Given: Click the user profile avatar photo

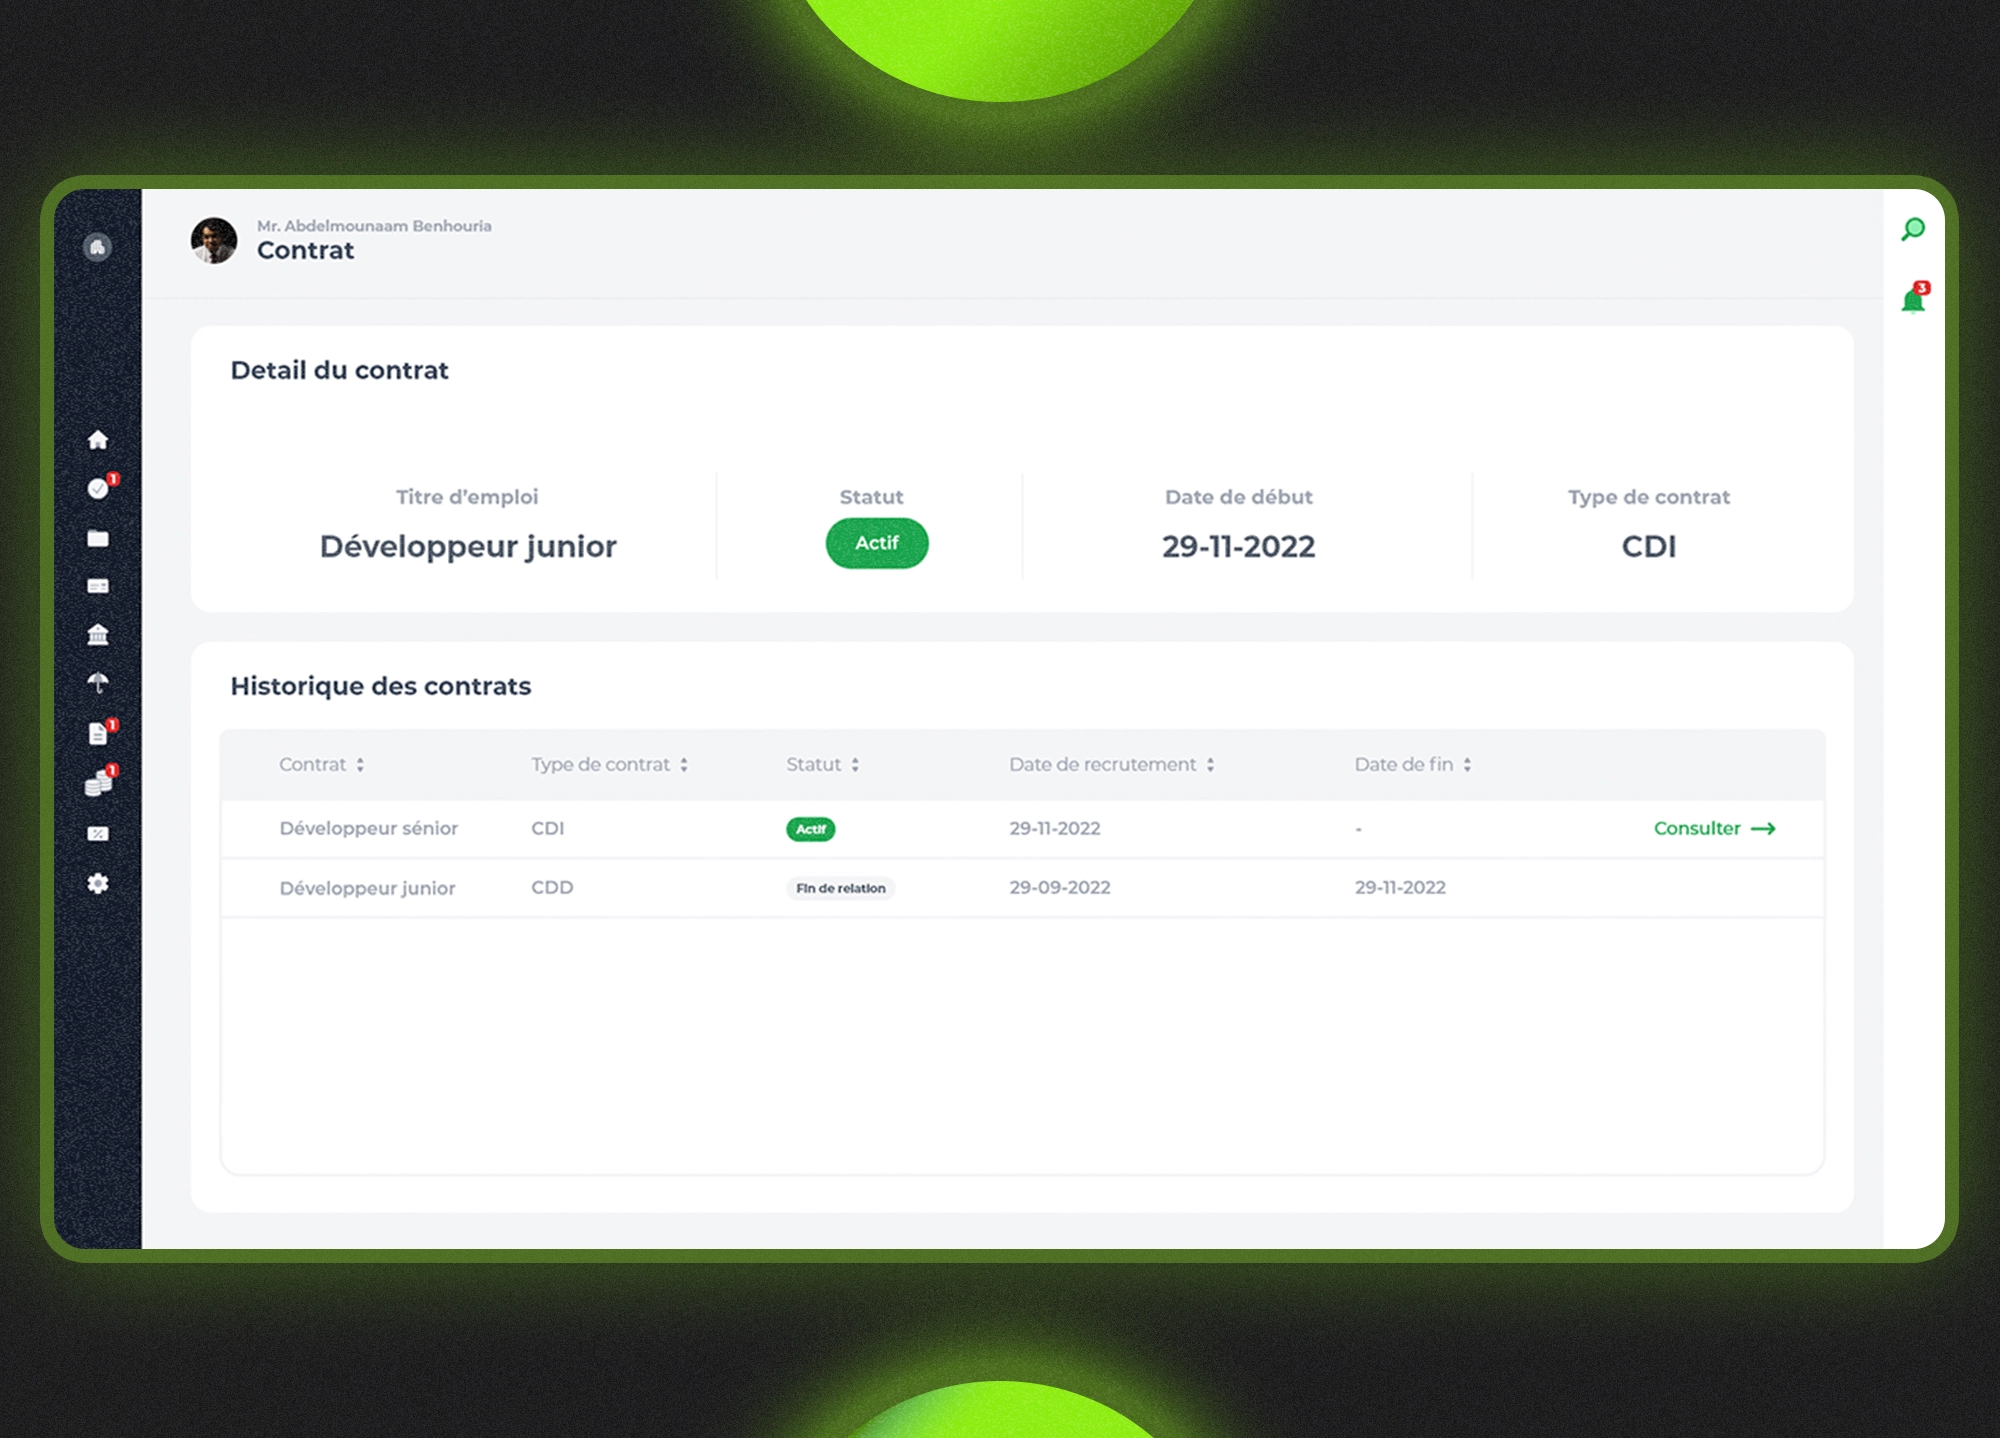Looking at the screenshot, I should tap(214, 241).
